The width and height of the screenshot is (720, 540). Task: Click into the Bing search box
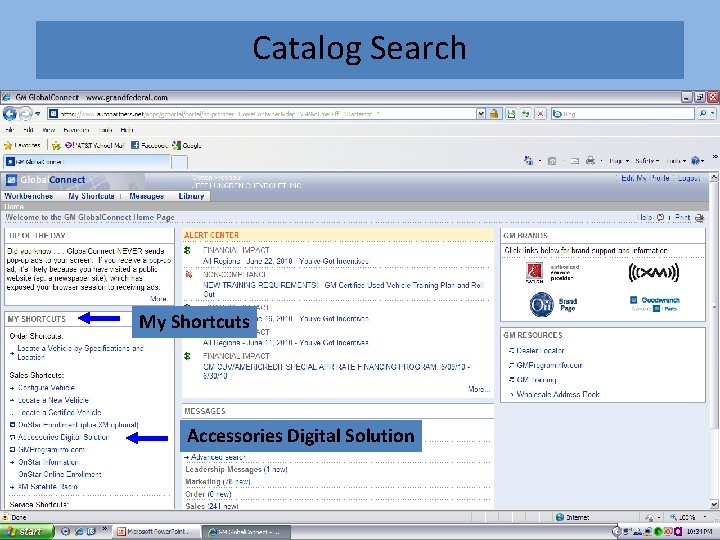[x=623, y=113]
